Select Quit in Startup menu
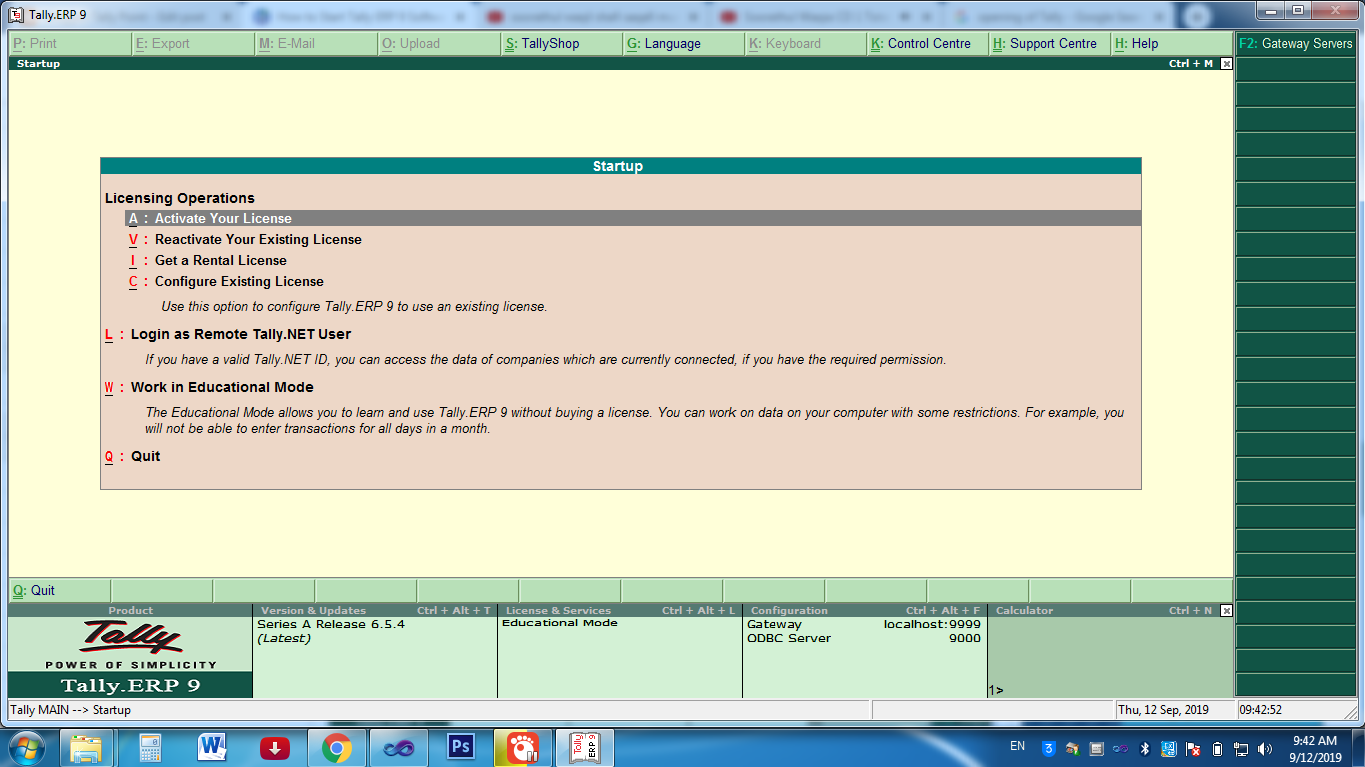 132,457
